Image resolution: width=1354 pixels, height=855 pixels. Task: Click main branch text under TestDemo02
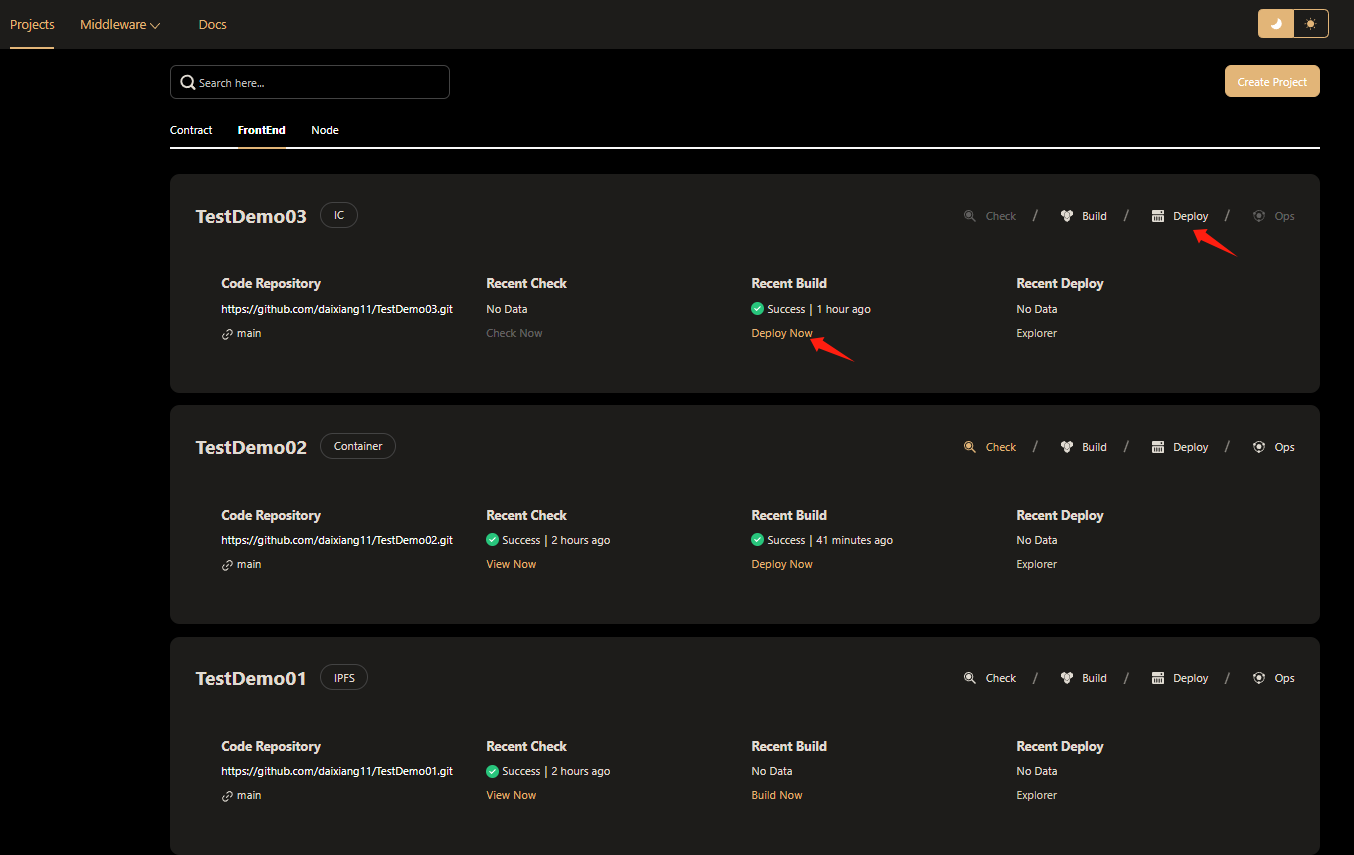249,564
